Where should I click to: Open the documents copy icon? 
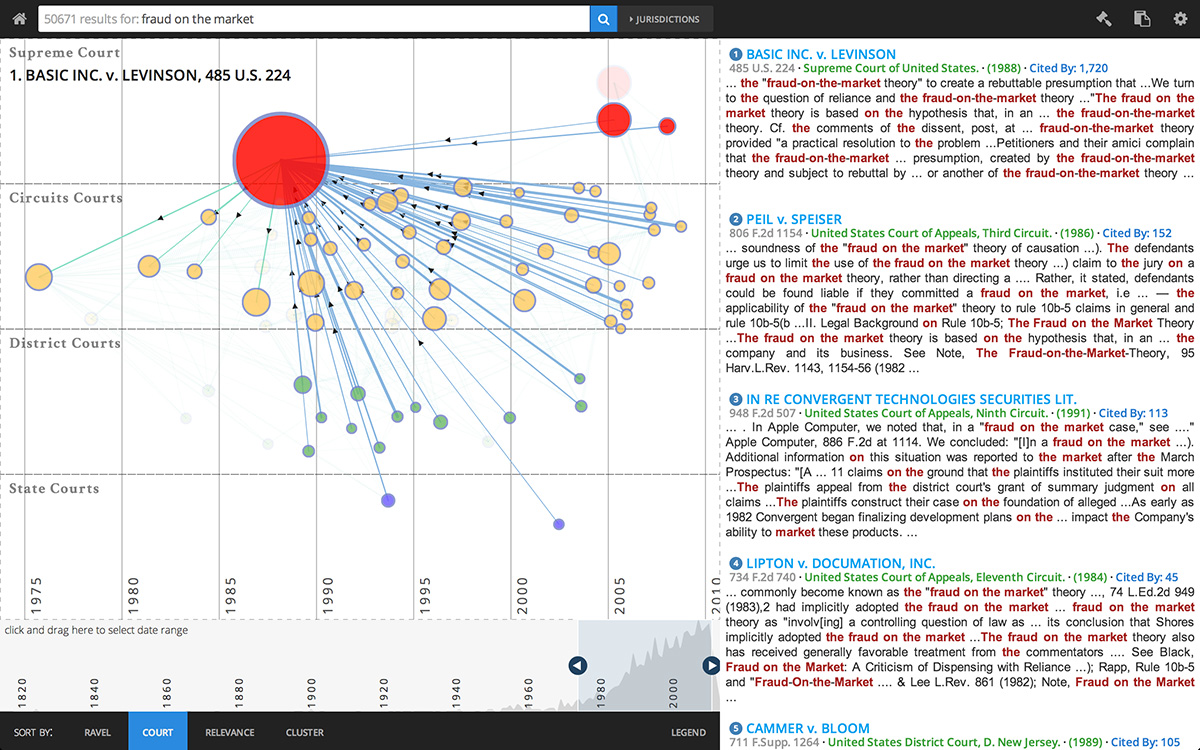click(1141, 18)
